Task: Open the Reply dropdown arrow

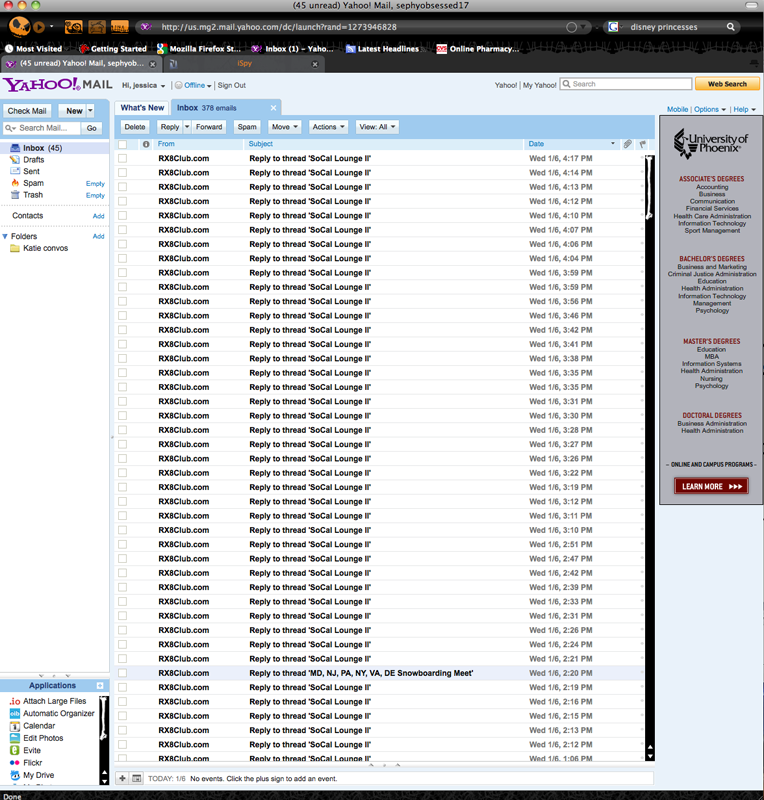Action: click(187, 127)
